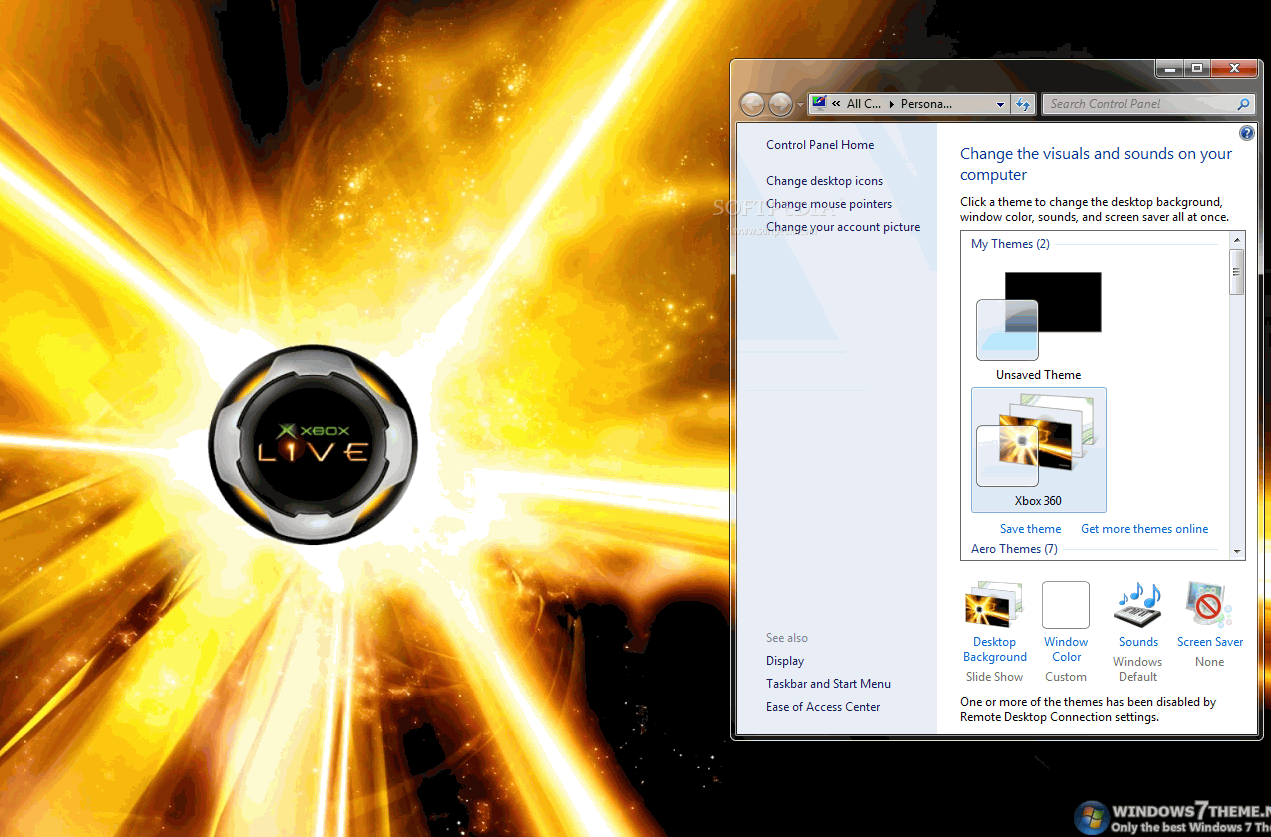
Task: Open Control Panel Home
Action: pyautogui.click(x=820, y=145)
